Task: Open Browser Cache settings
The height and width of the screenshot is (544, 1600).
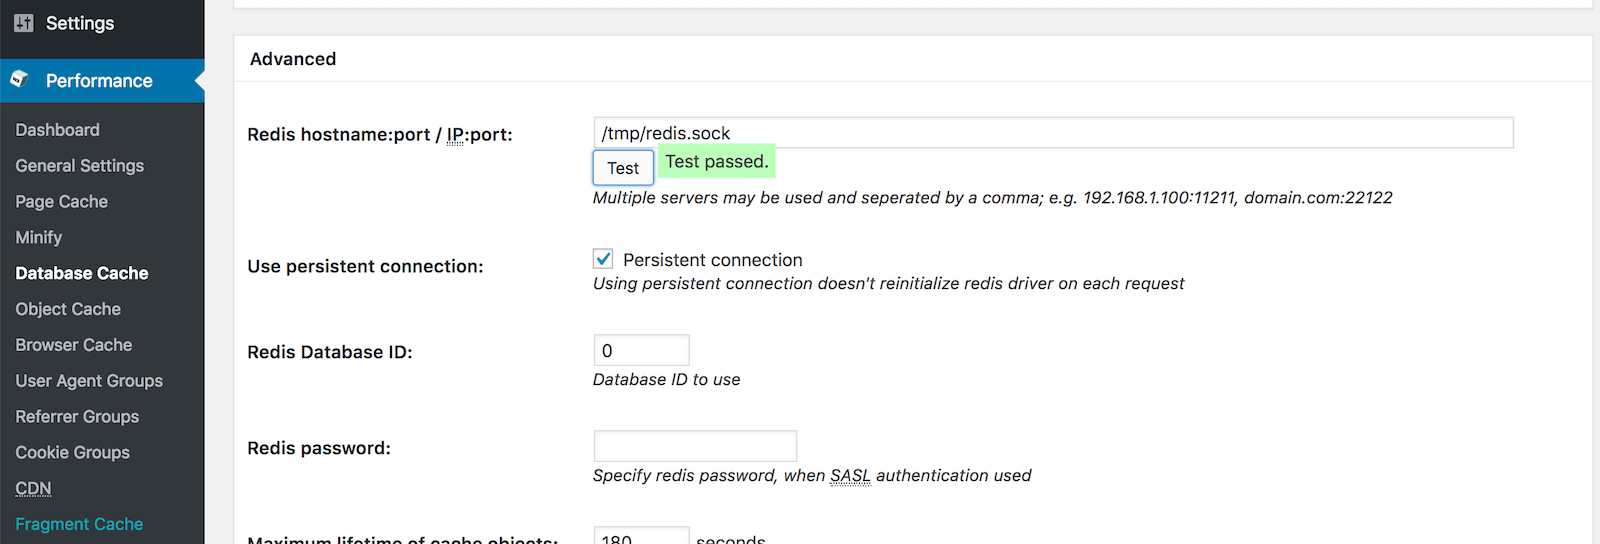Action: coord(73,345)
